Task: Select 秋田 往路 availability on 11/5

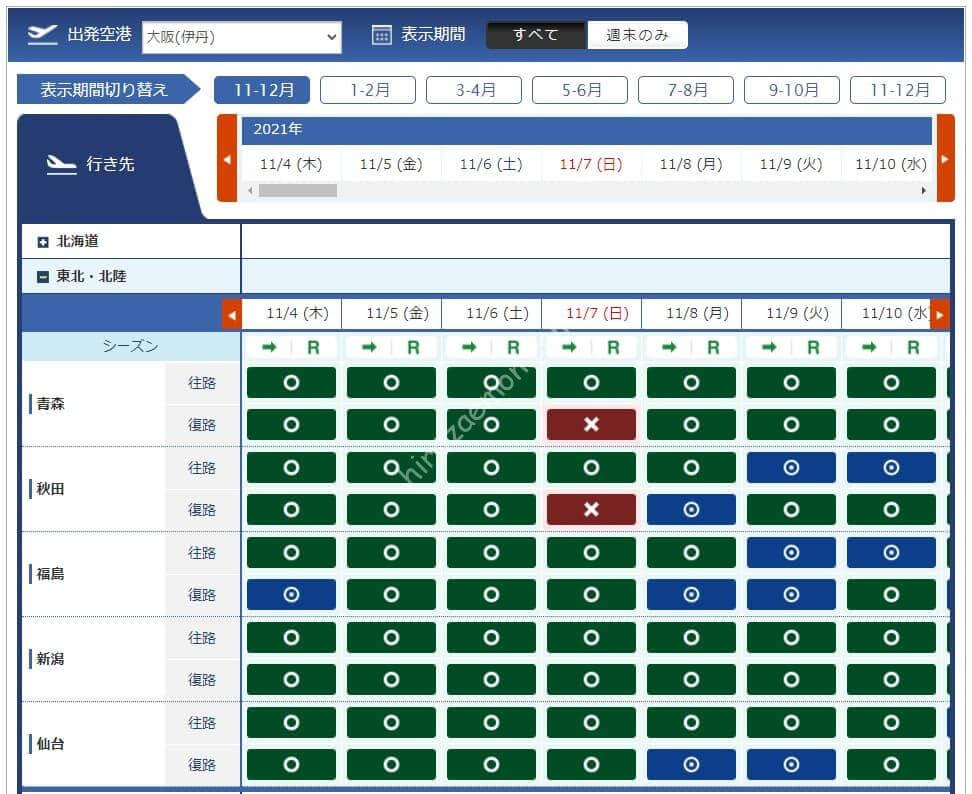Action: [x=391, y=467]
